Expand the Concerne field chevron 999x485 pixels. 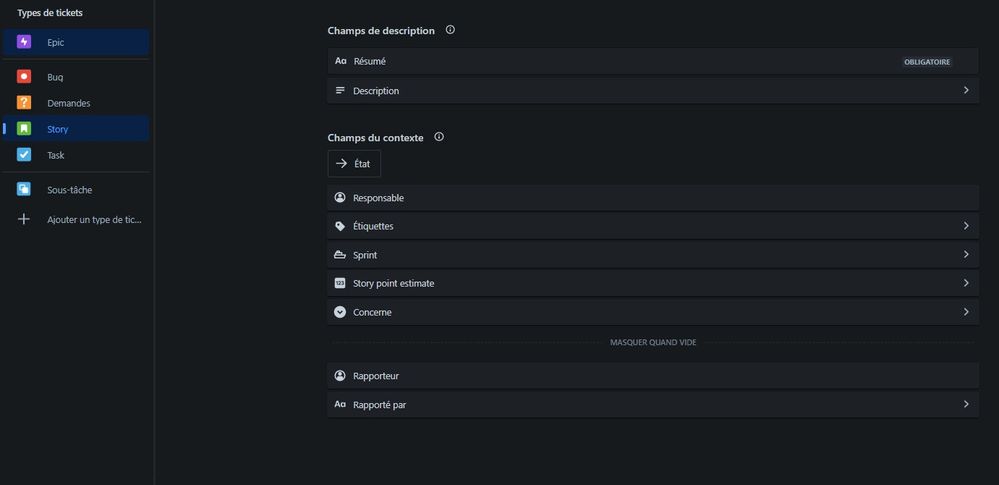point(967,312)
